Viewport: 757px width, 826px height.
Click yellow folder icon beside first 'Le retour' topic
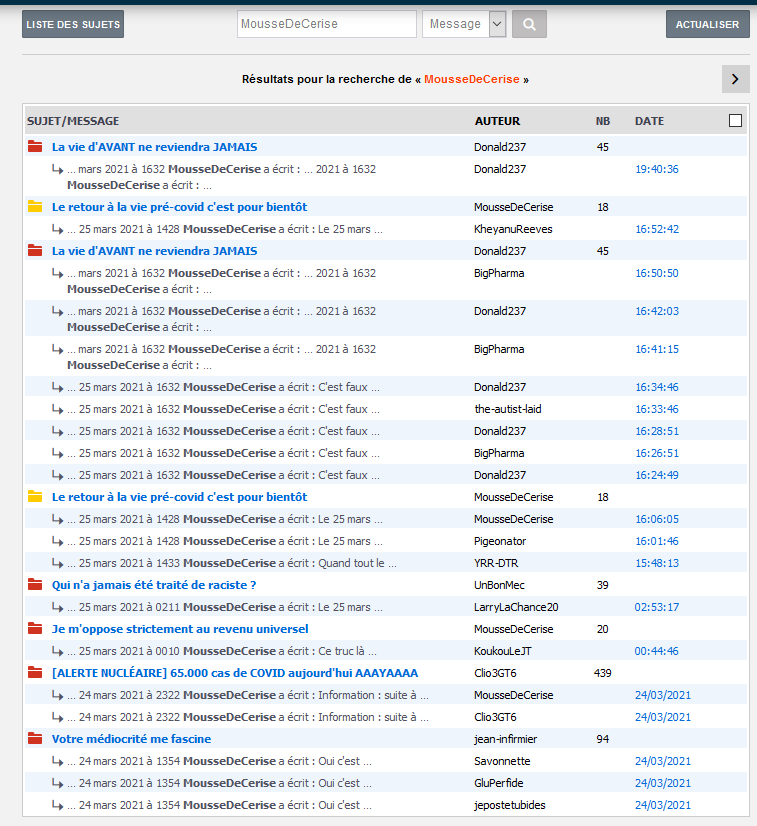pyautogui.click(x=35, y=207)
